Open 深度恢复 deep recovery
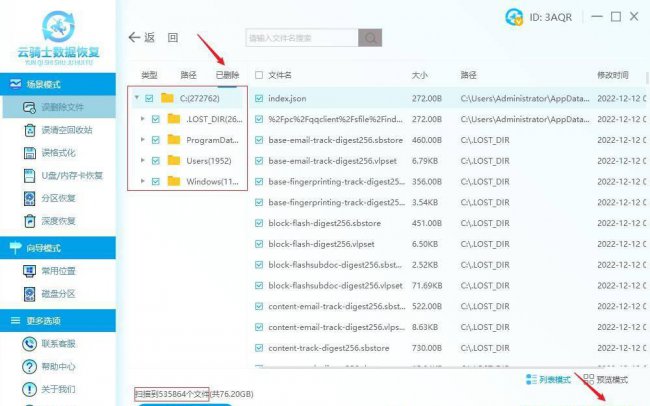 [x=50, y=221]
